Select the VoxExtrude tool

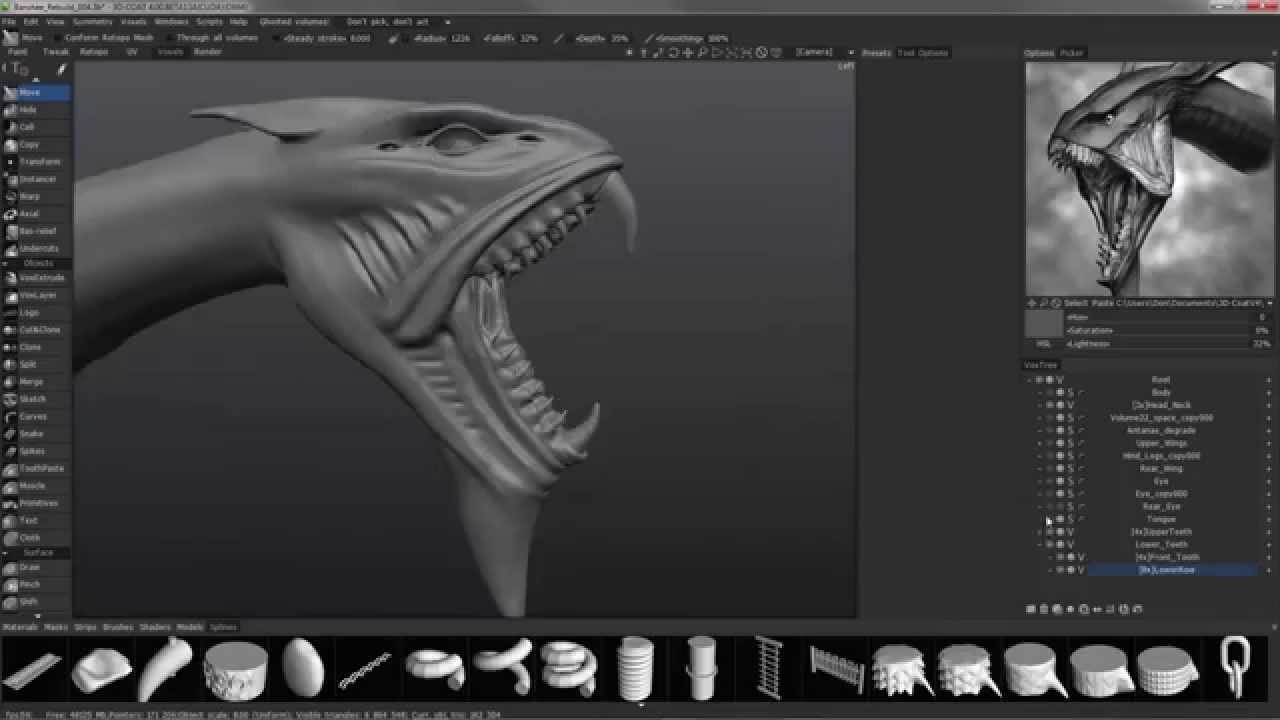[35, 277]
